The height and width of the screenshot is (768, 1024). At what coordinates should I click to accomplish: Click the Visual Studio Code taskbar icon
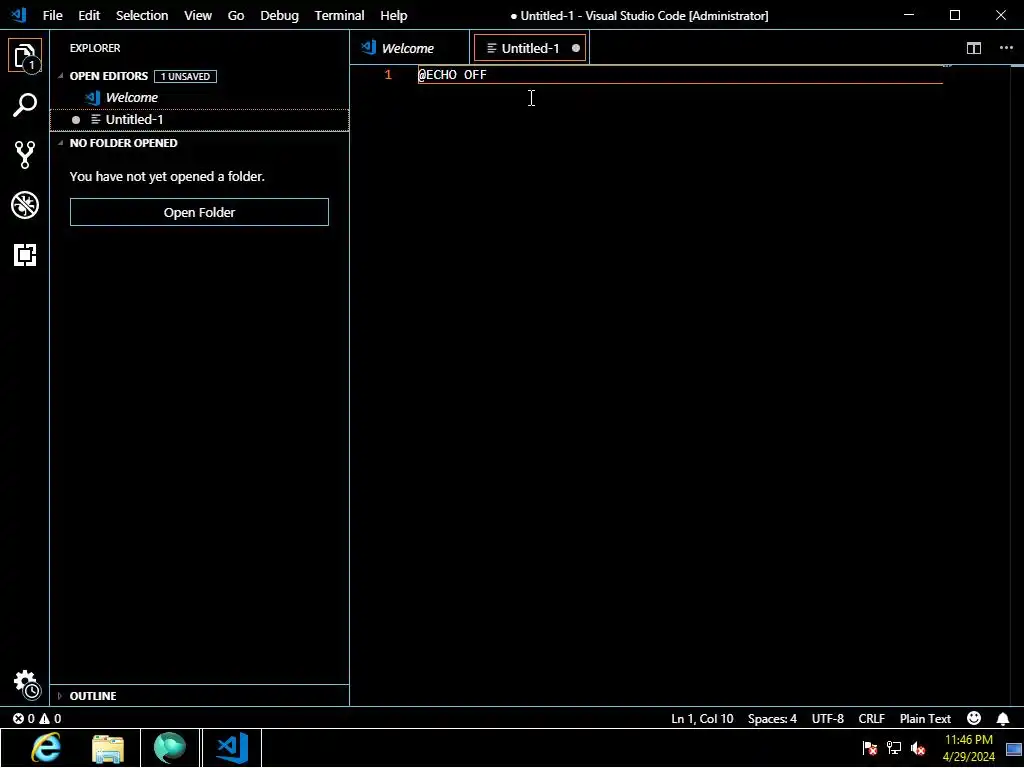click(x=232, y=748)
